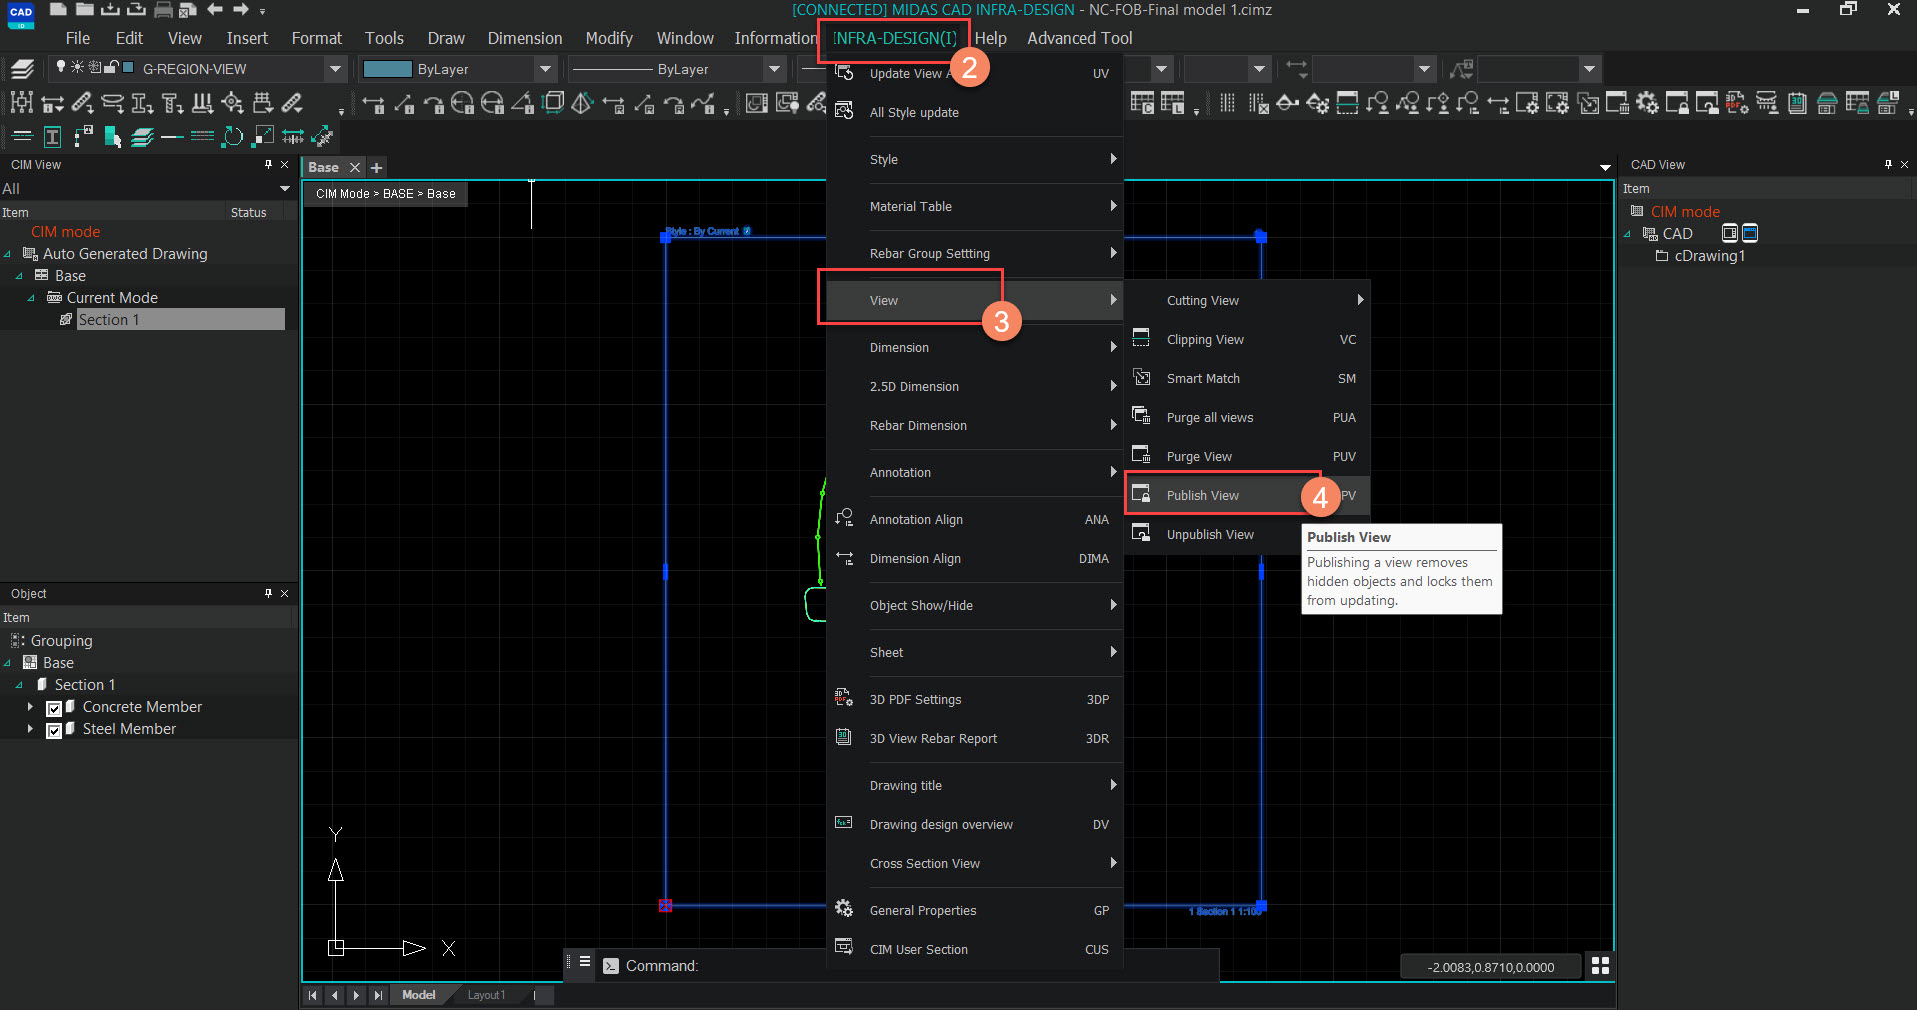1917x1010 pixels.
Task: Collapse the CAD node in CAD View
Action: point(1627,234)
